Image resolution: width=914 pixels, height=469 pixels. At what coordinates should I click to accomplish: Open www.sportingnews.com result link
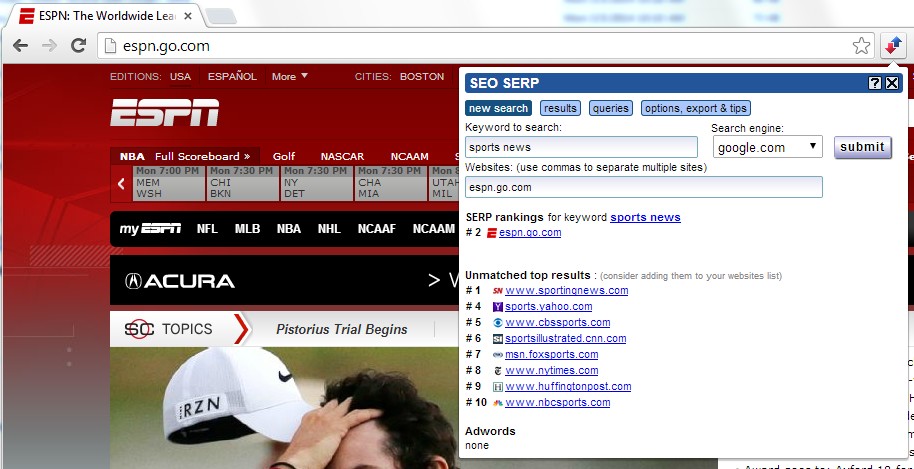567,290
